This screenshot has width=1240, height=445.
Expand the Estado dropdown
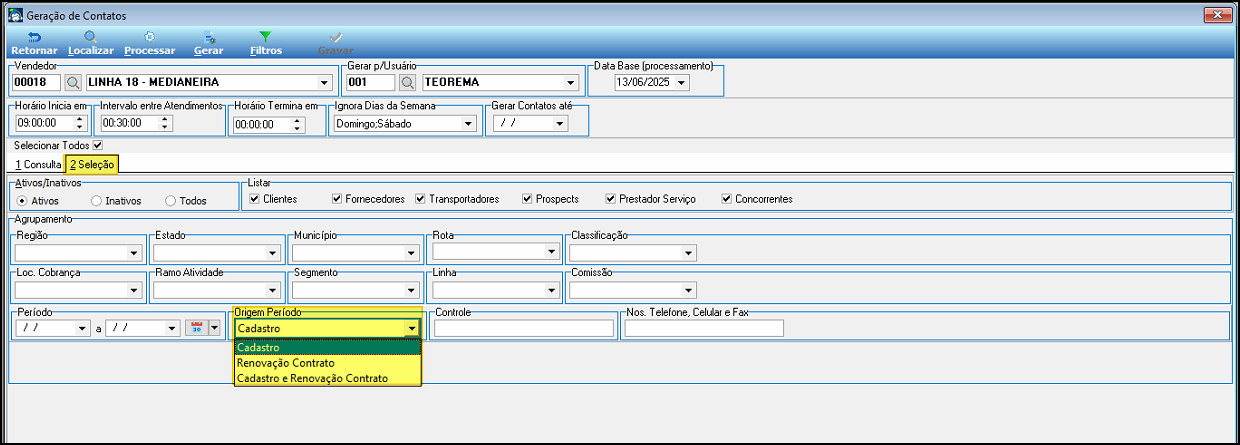coord(272,254)
